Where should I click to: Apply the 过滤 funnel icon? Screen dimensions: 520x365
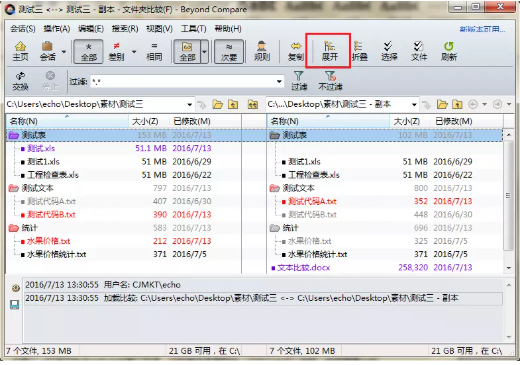tap(299, 81)
